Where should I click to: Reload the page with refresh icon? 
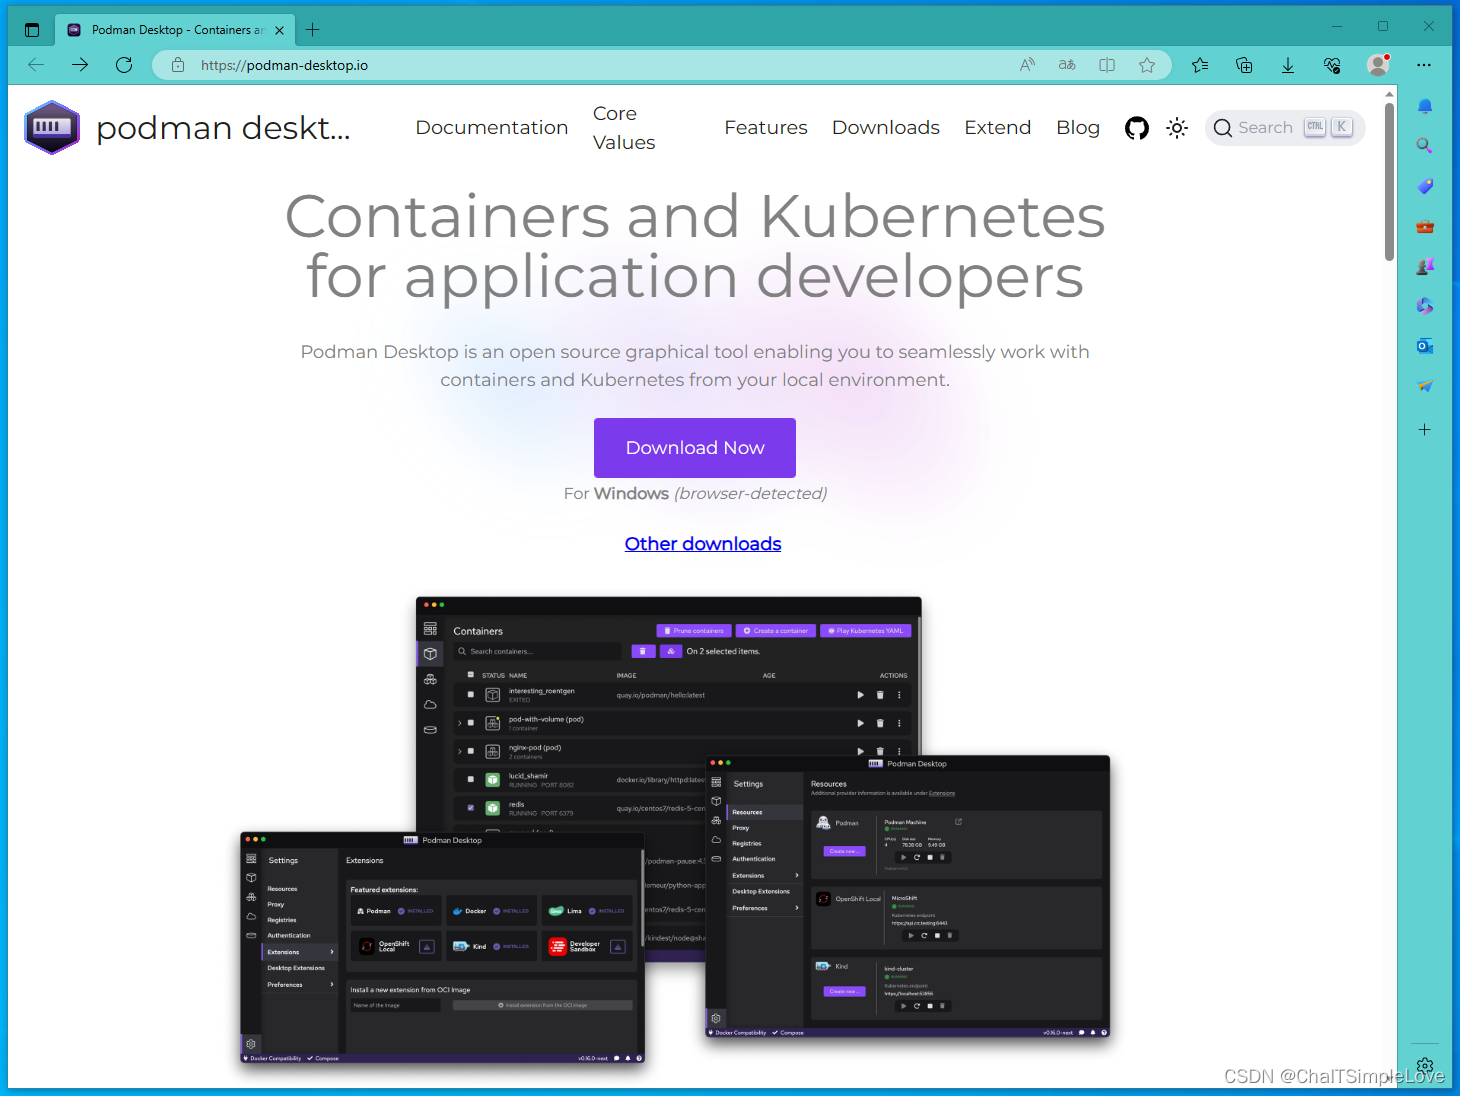[124, 65]
